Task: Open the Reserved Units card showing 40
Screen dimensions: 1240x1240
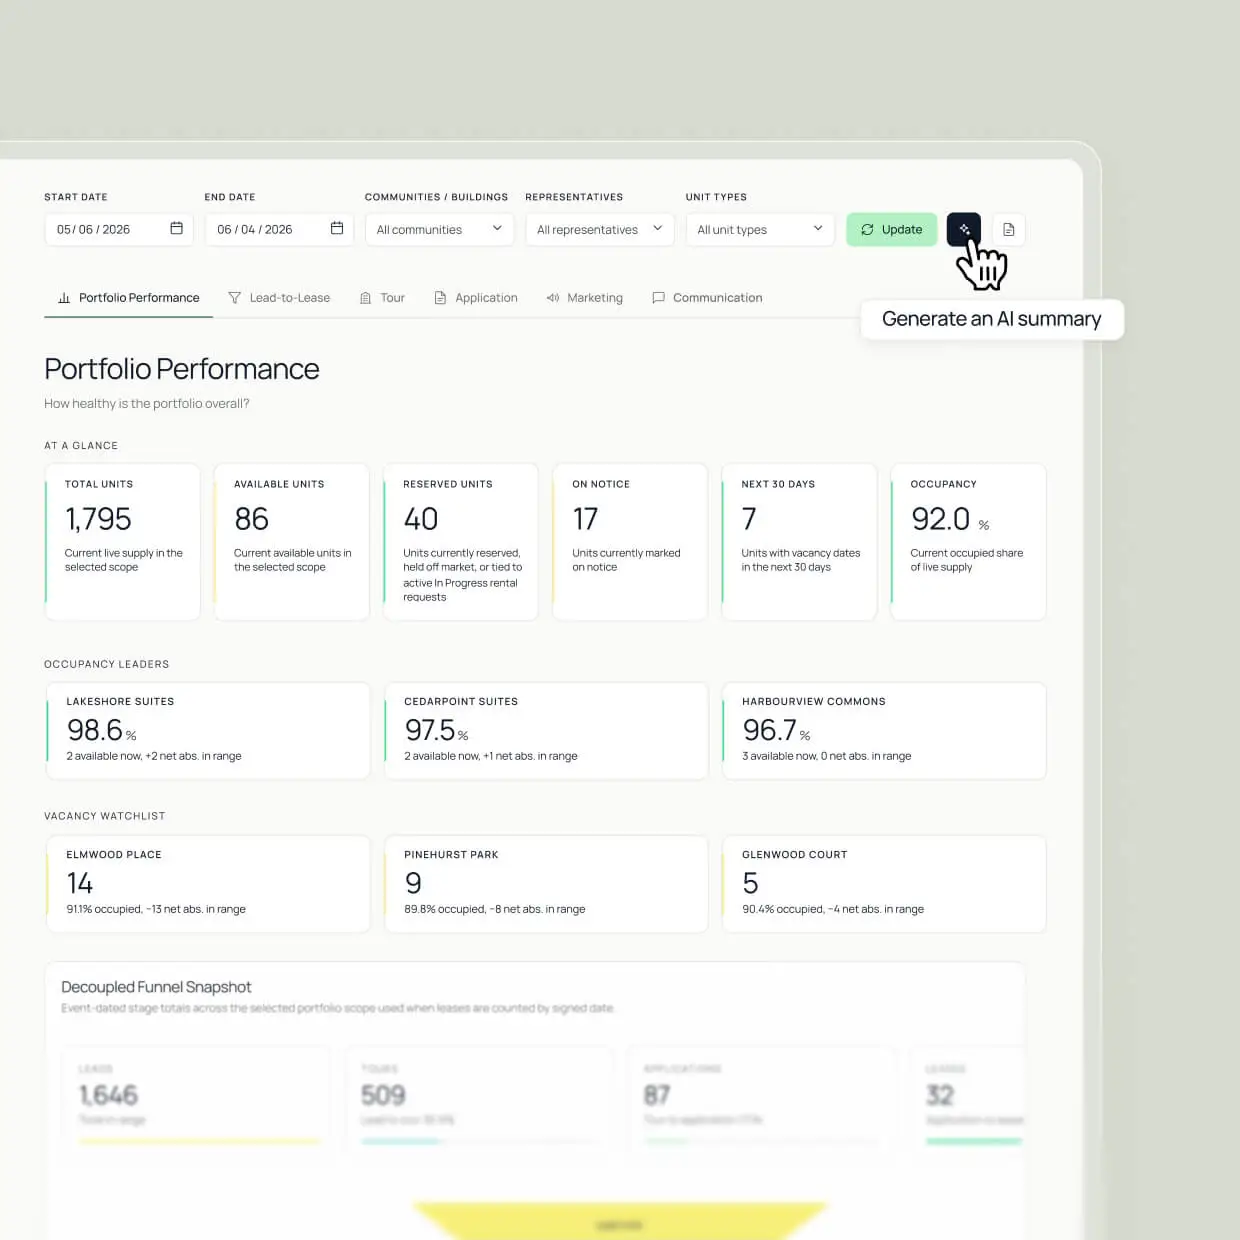Action: 461,542
